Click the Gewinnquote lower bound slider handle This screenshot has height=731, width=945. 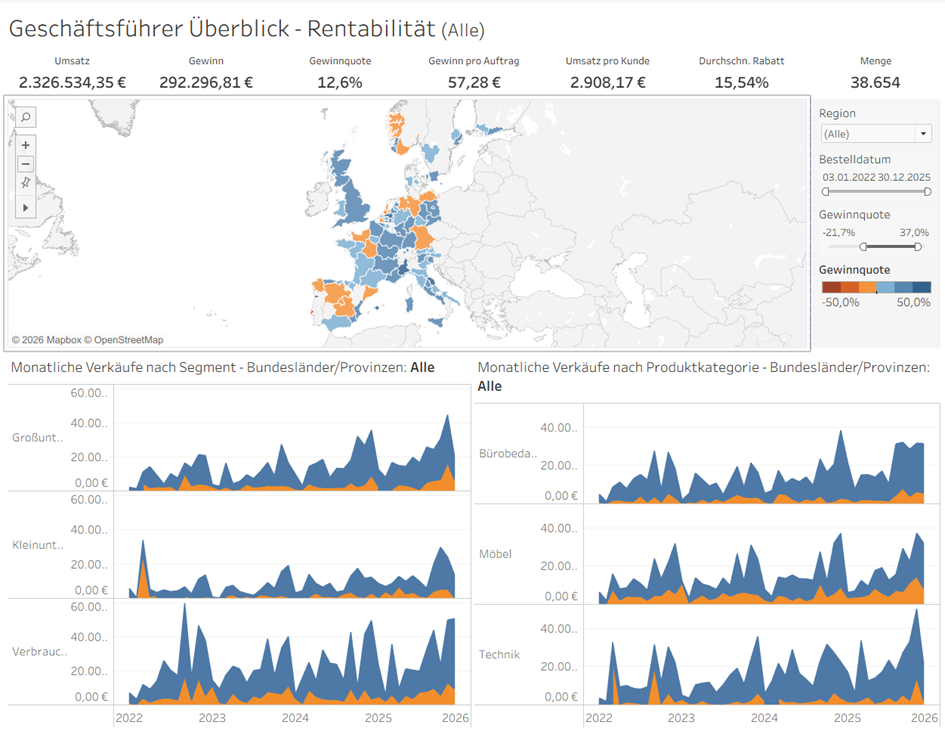coord(863,246)
